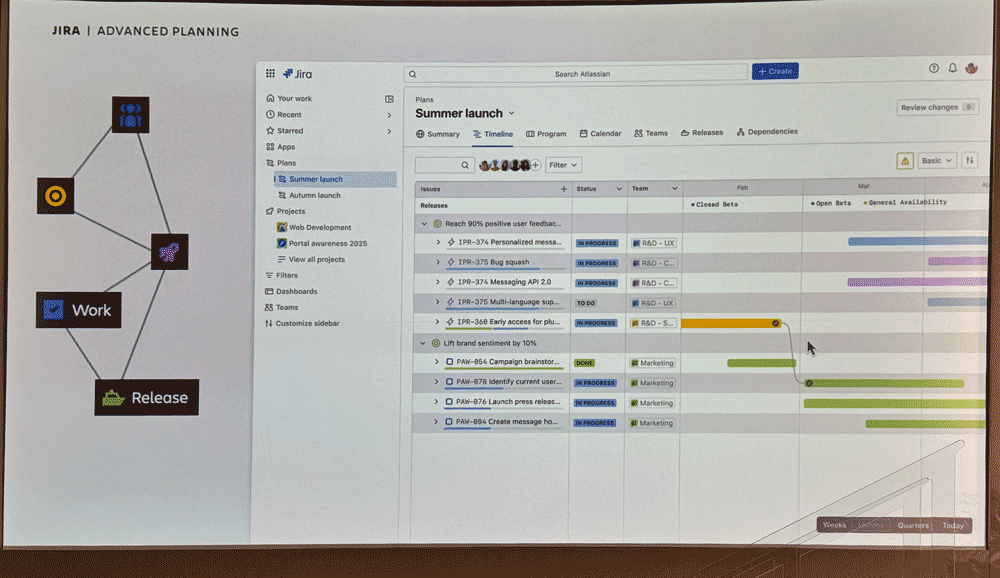
Task: Expand the IPR-375 Bug squash row
Action: pyautogui.click(x=438, y=263)
